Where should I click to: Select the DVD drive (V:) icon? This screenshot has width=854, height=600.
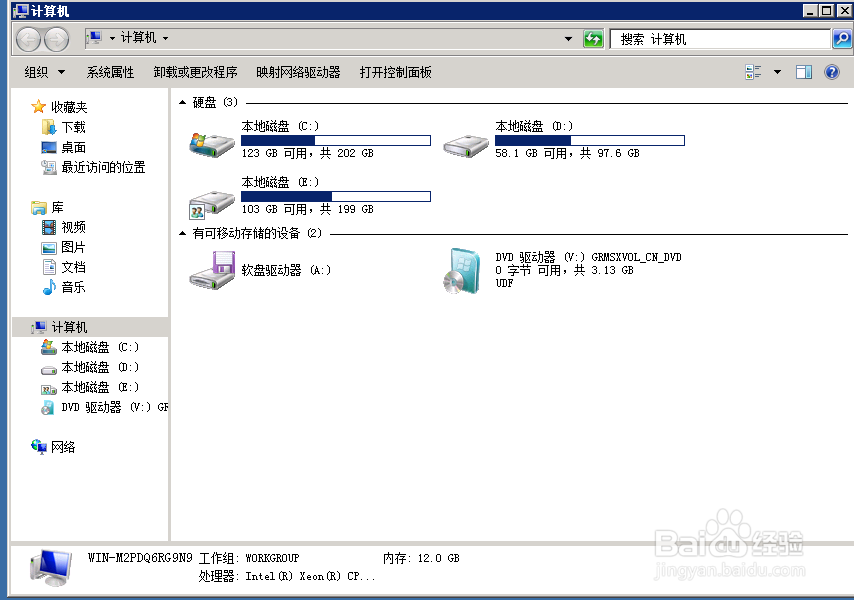pyautogui.click(x=462, y=271)
